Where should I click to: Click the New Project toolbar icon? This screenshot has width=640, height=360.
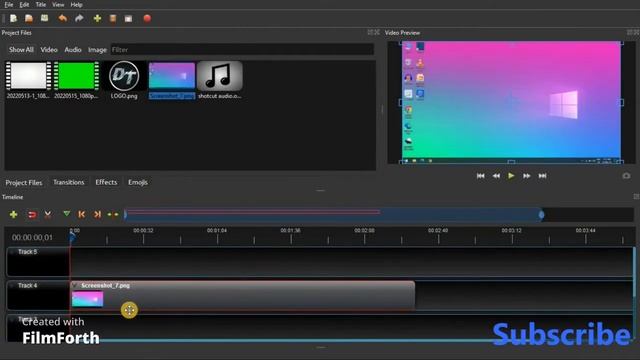13,18
